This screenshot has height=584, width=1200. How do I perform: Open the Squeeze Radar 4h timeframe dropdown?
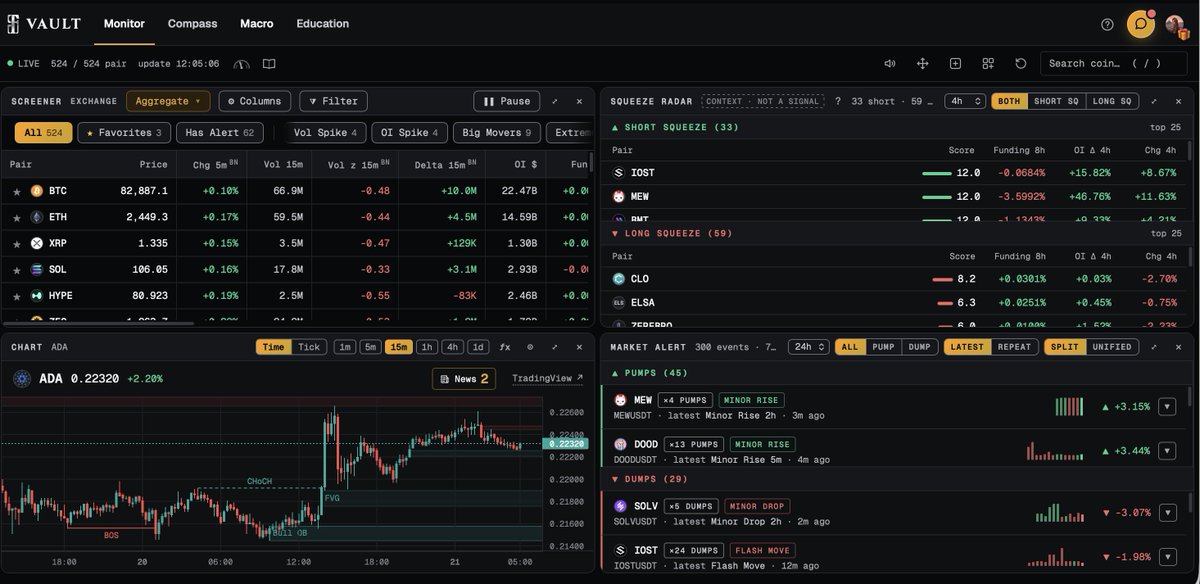(x=965, y=101)
